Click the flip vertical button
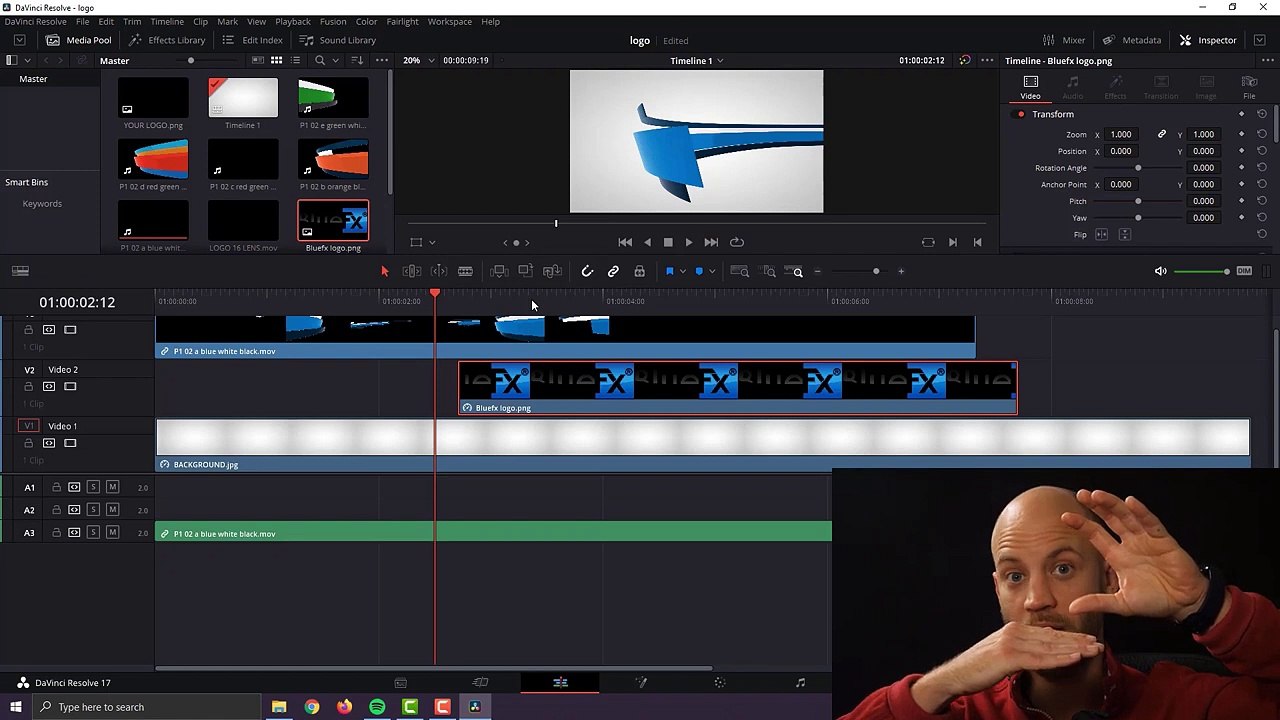The image size is (1280, 720). click(1124, 234)
